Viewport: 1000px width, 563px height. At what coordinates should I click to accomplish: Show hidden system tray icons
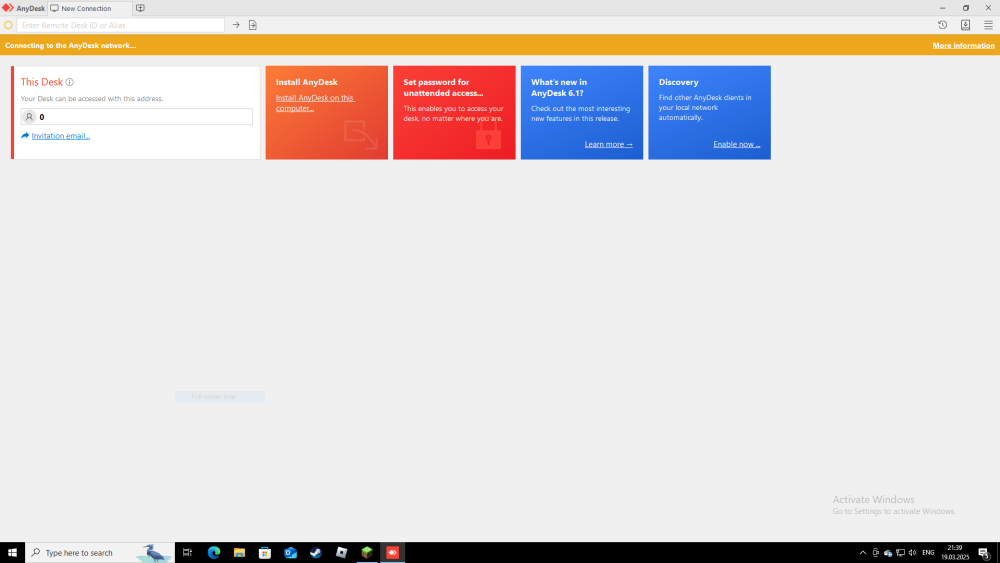(x=863, y=553)
